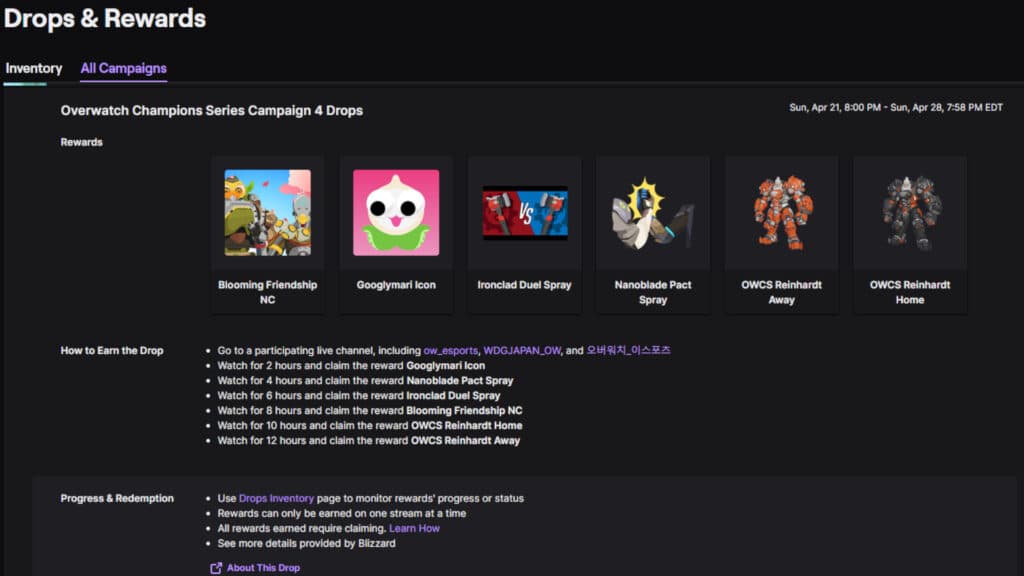The height and width of the screenshot is (576, 1024).
Task: Collapse the Overwatch Champions Series Campaign 4 Drops title
Action: click(211, 111)
